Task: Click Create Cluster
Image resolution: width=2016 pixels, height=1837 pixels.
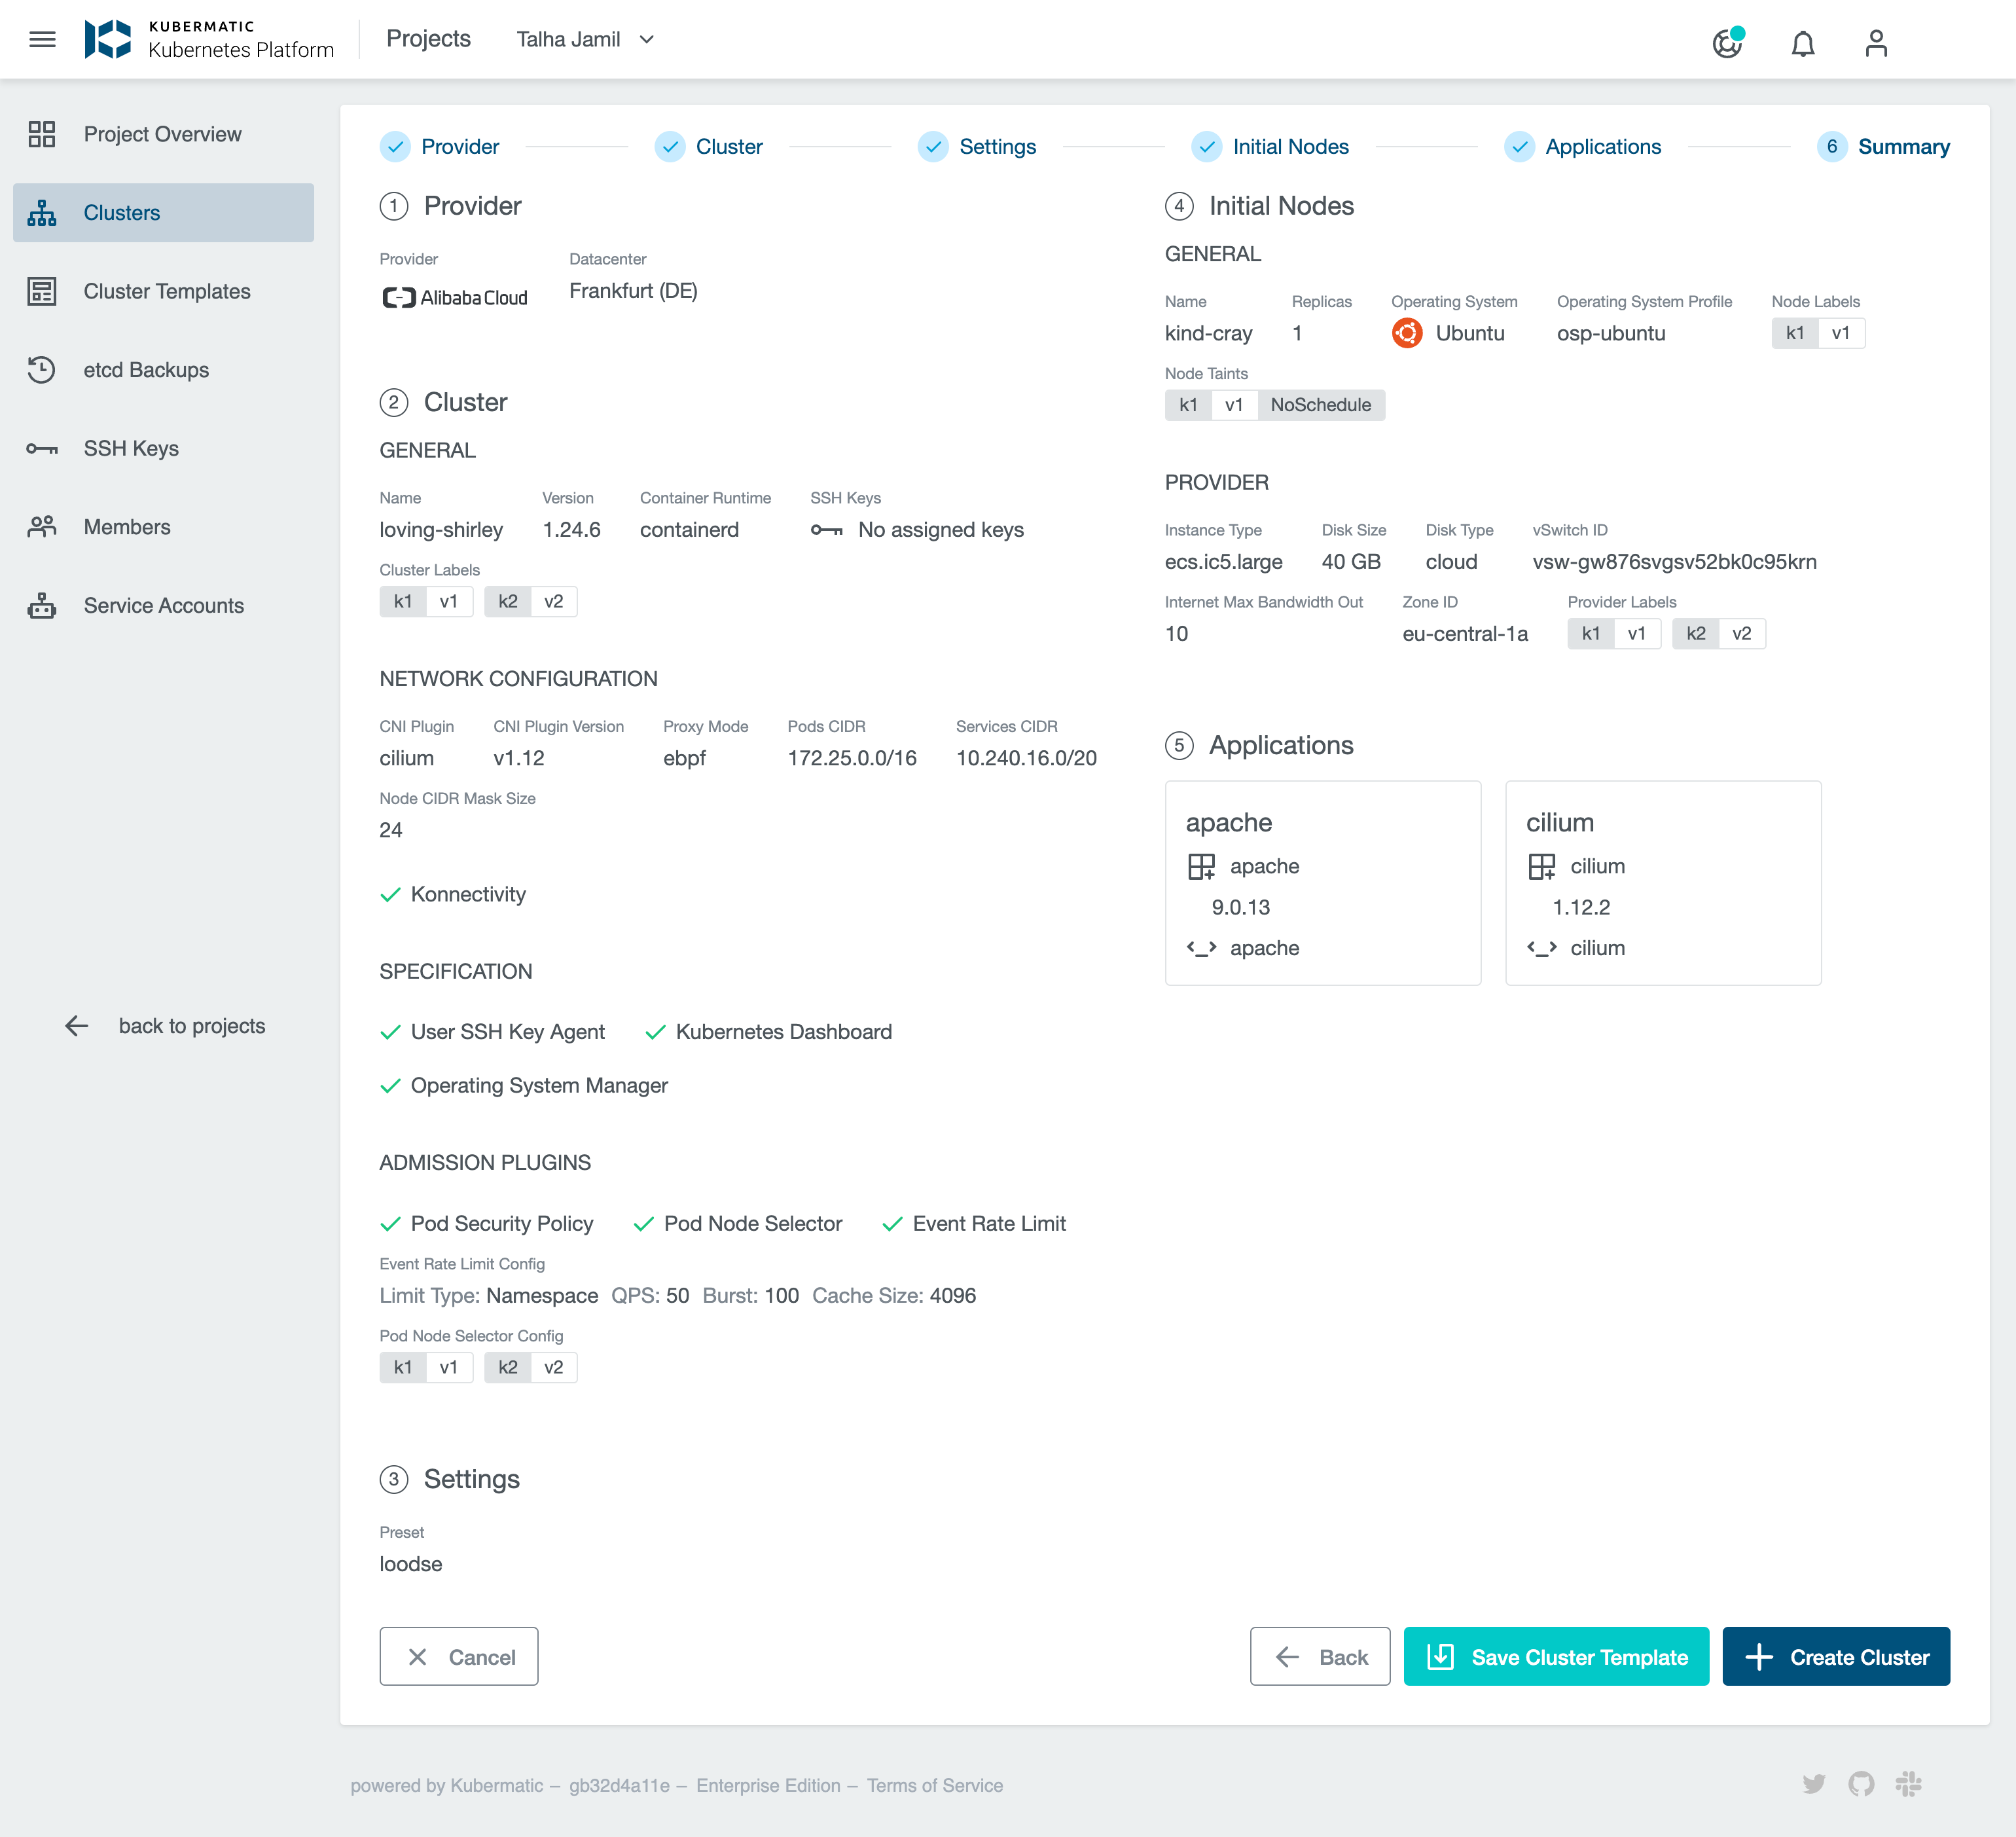Action: coord(1836,1656)
